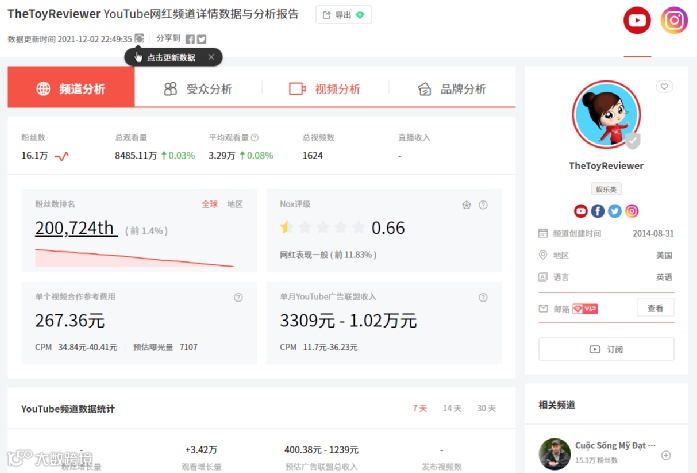Click the 1624 total videos value

[x=312, y=156]
